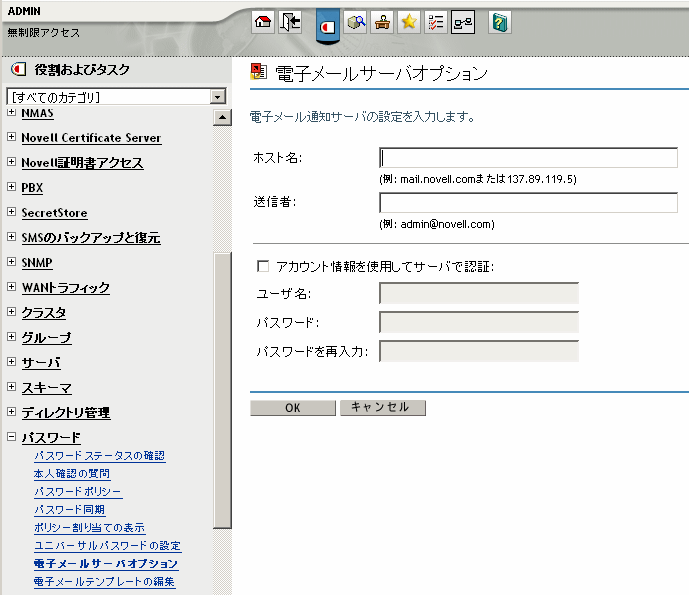Expand the NMAS tree node
This screenshot has height=595, width=689.
point(12,112)
